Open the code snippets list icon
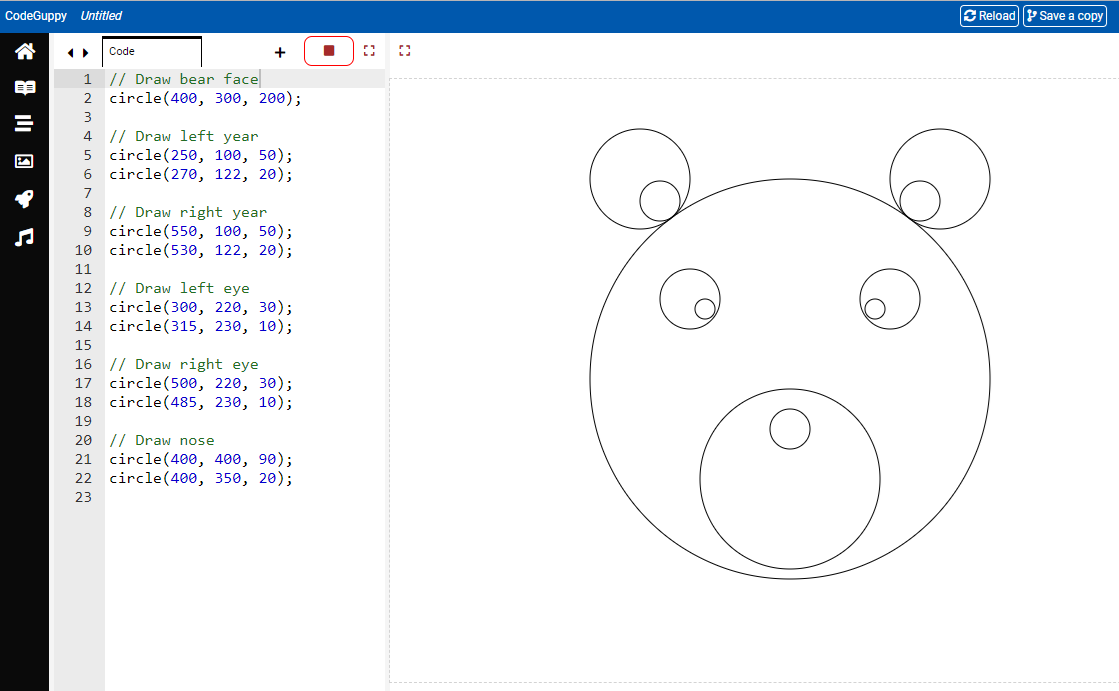Image resolution: width=1119 pixels, height=691 pixels. point(24,123)
